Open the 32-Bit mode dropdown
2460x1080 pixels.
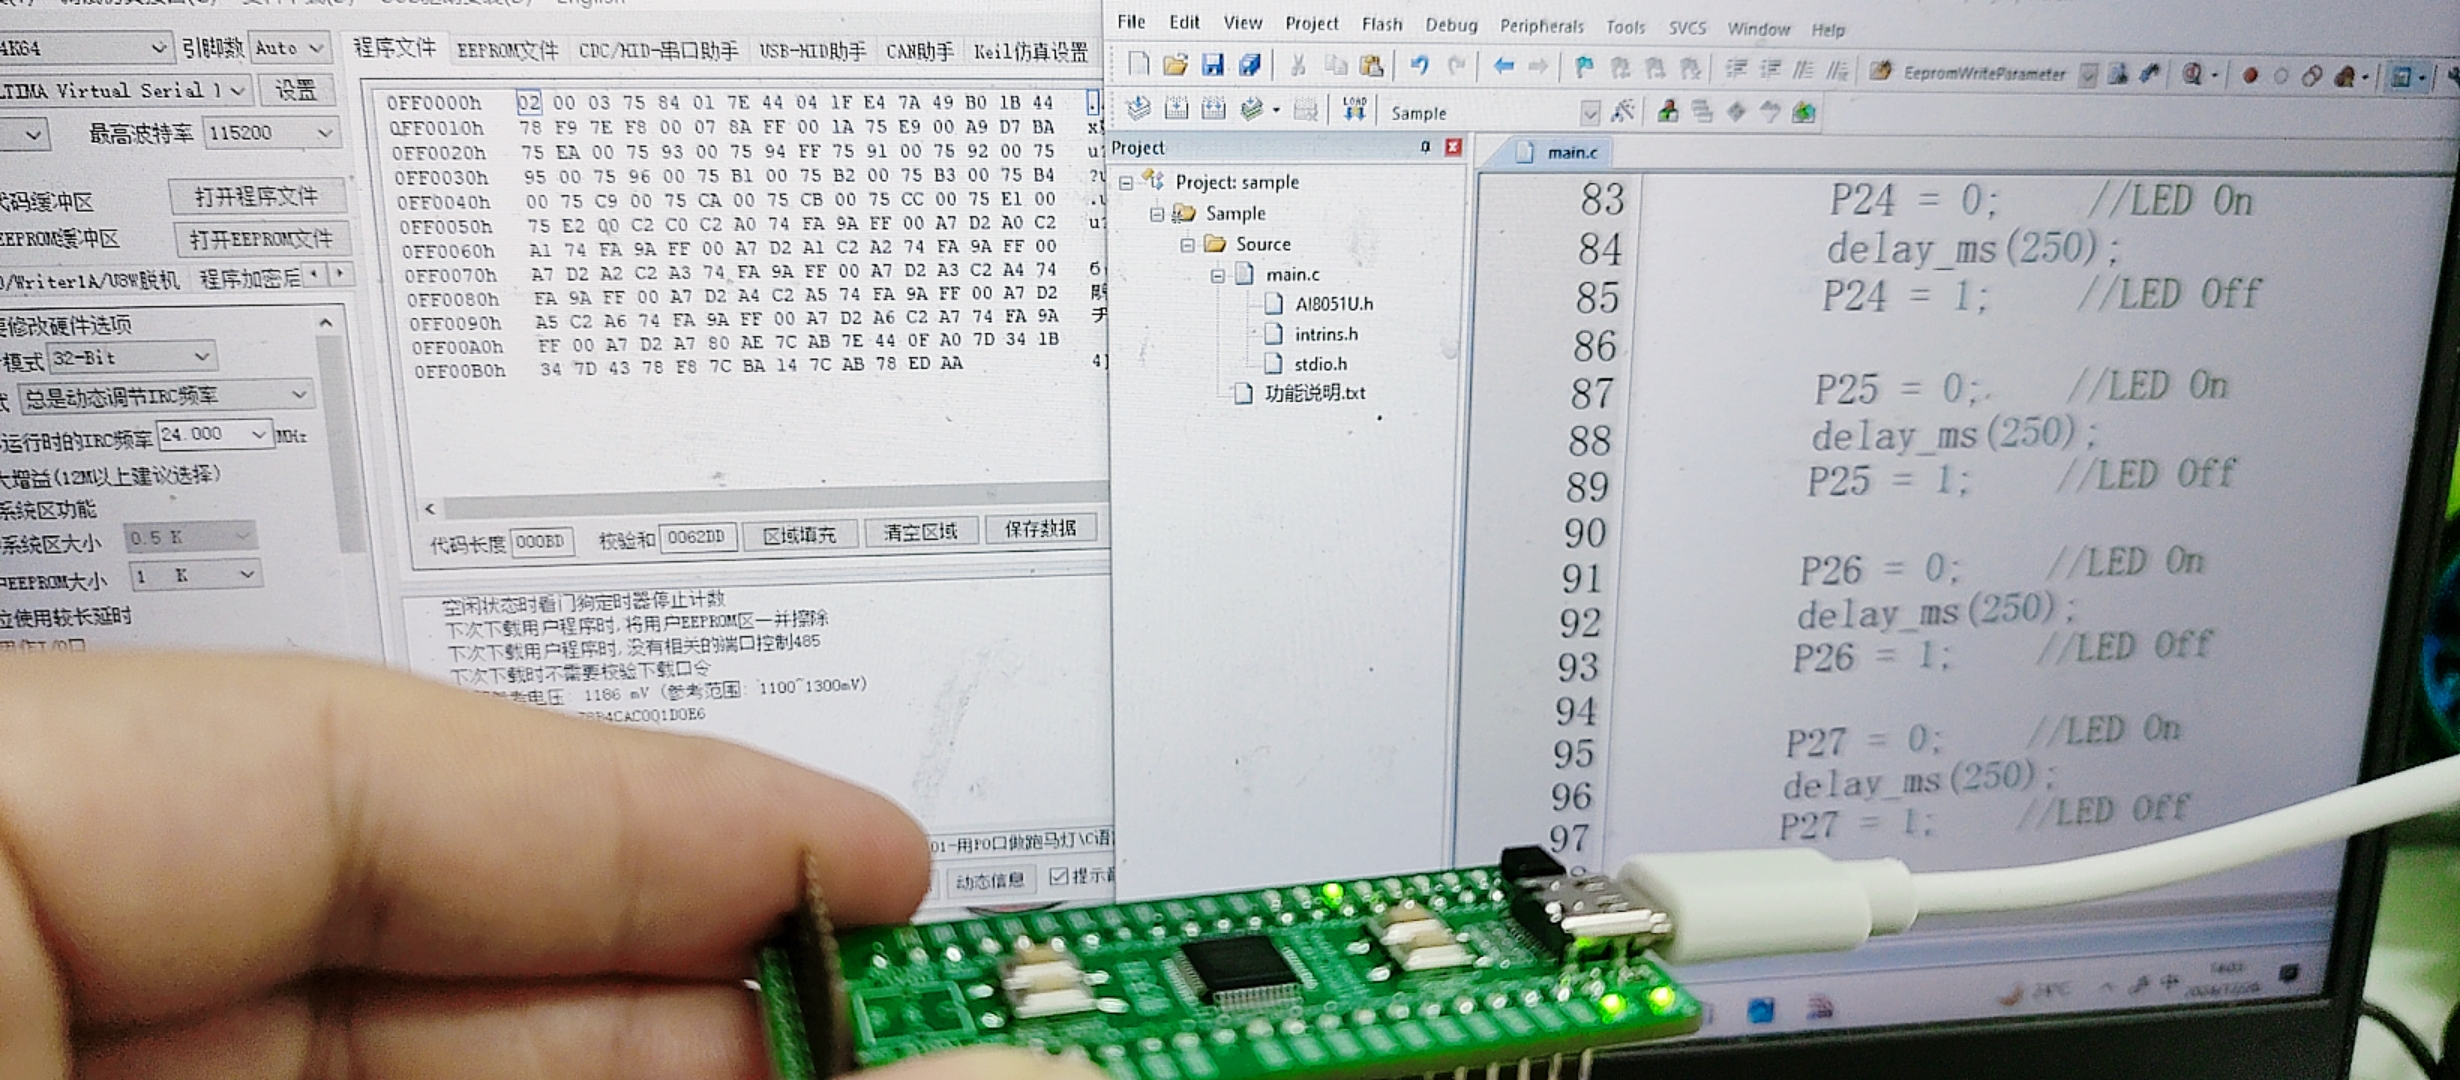pyautogui.click(x=132, y=357)
